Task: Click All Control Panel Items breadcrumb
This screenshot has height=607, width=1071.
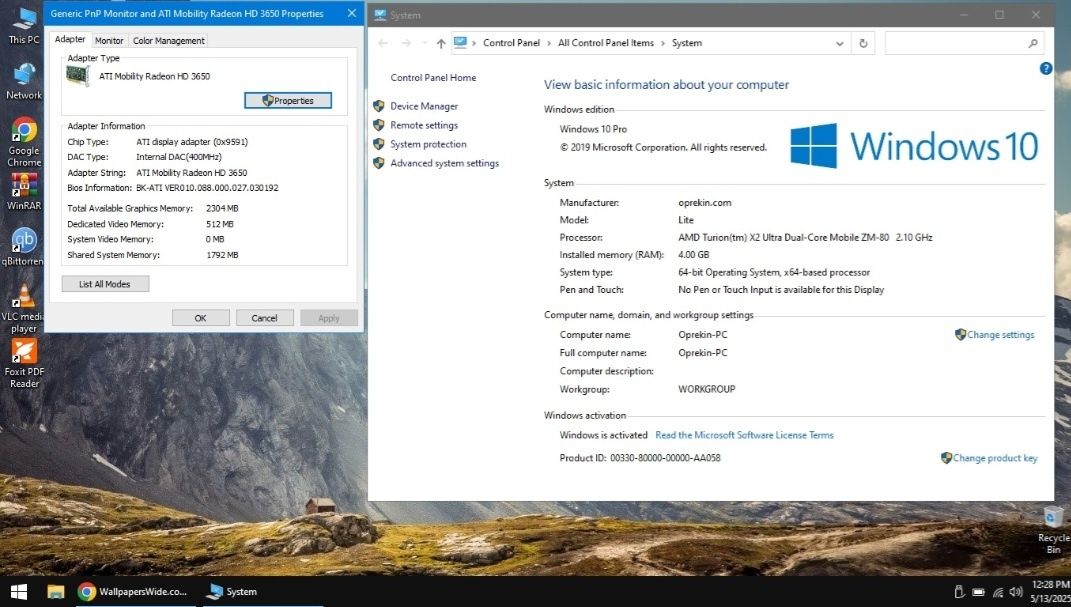Action: (x=606, y=42)
